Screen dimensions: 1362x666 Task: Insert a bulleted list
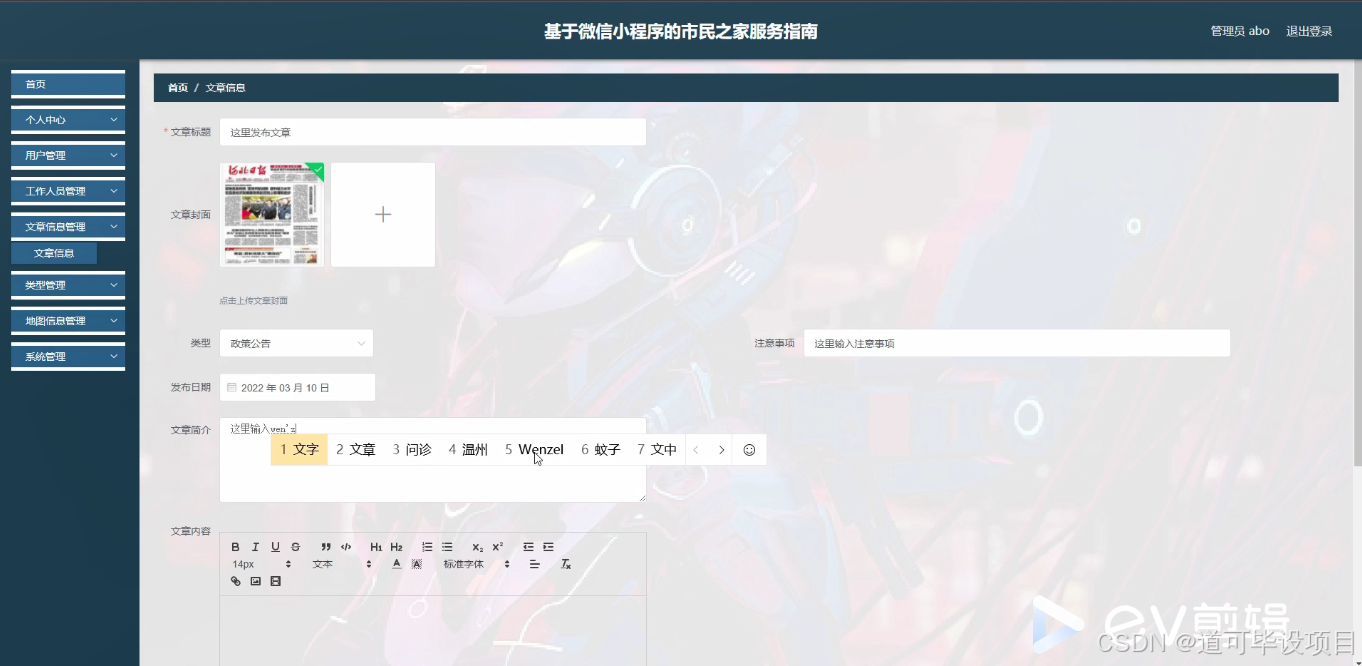[447, 547]
